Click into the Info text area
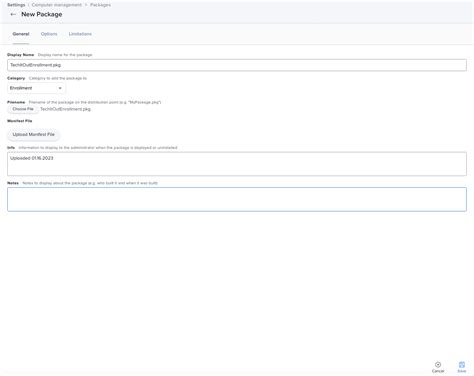Image resolution: width=474 pixels, height=376 pixels. [237, 164]
